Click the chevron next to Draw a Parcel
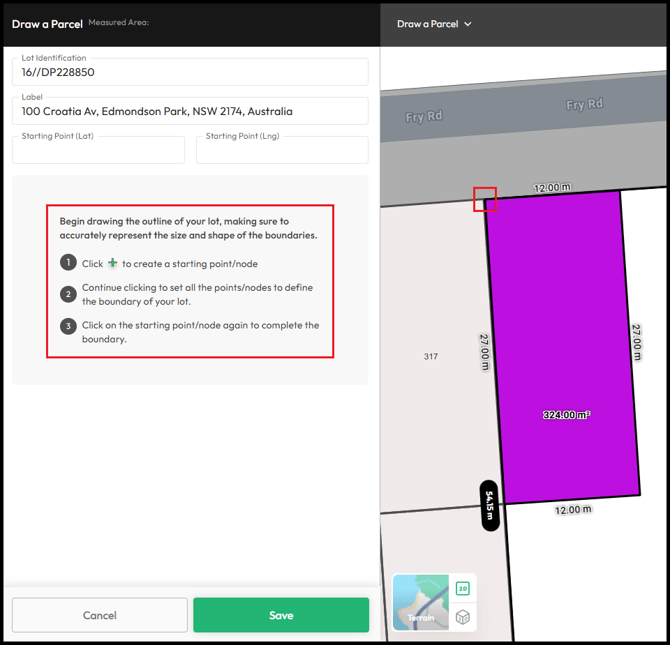 (468, 24)
